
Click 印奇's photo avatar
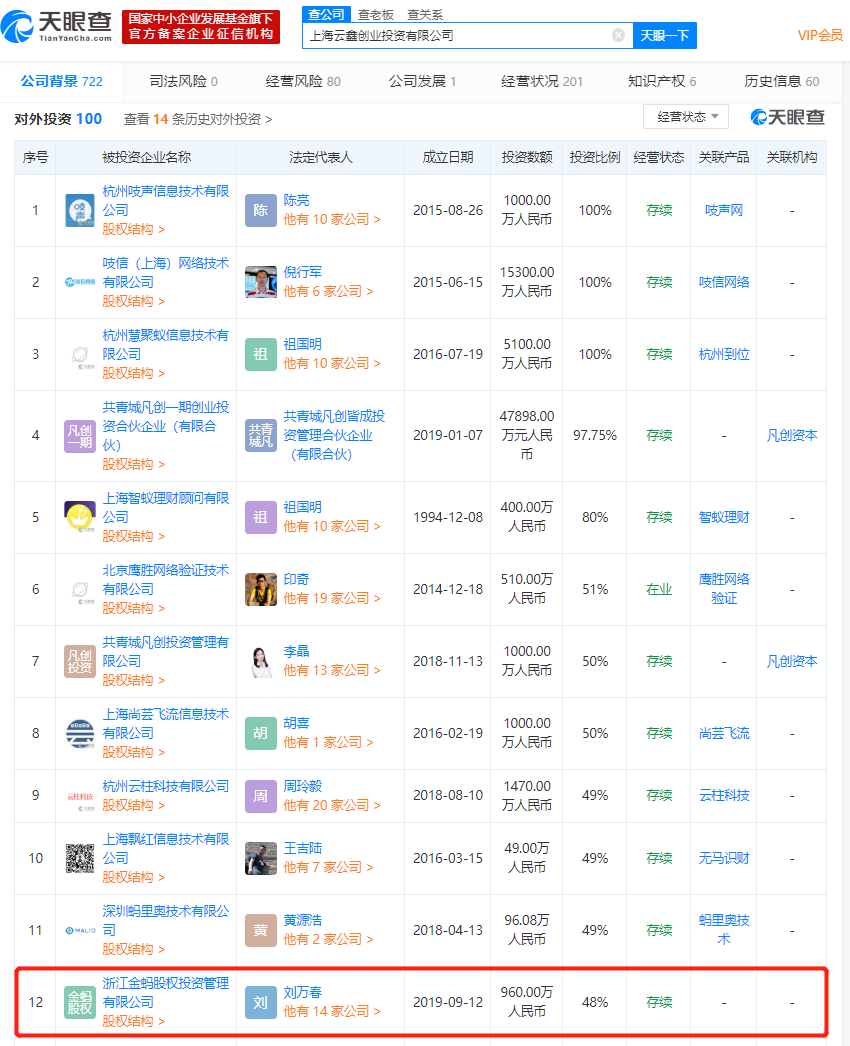tap(261, 589)
